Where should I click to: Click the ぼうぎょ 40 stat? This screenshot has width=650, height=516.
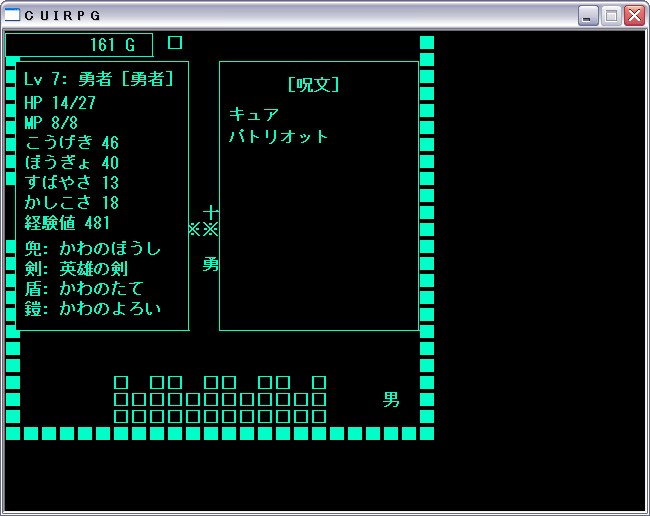coord(72,162)
